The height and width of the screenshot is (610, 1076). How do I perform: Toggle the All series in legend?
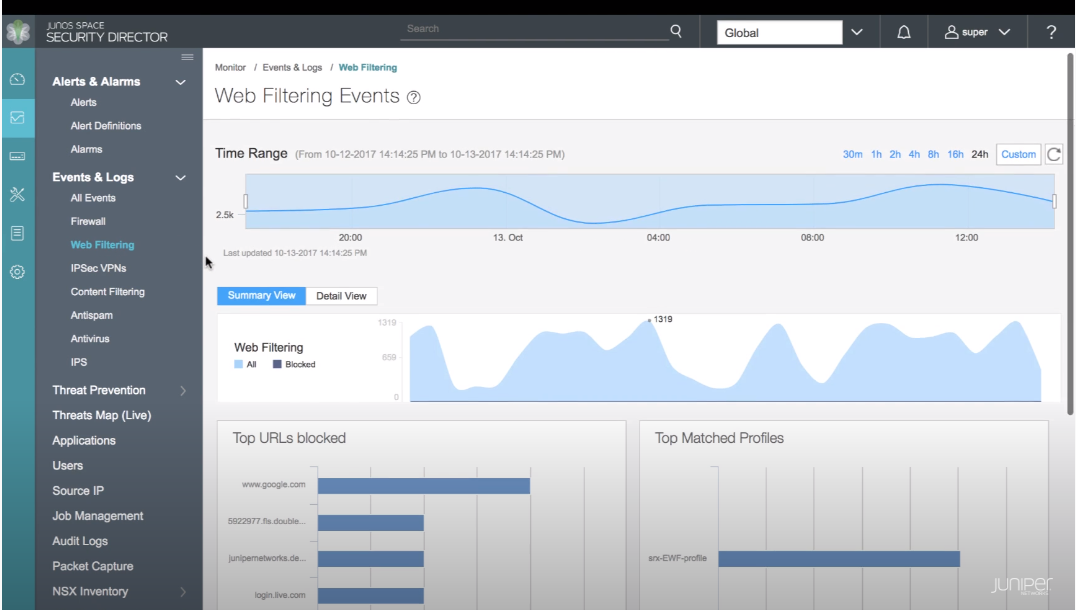tap(245, 365)
